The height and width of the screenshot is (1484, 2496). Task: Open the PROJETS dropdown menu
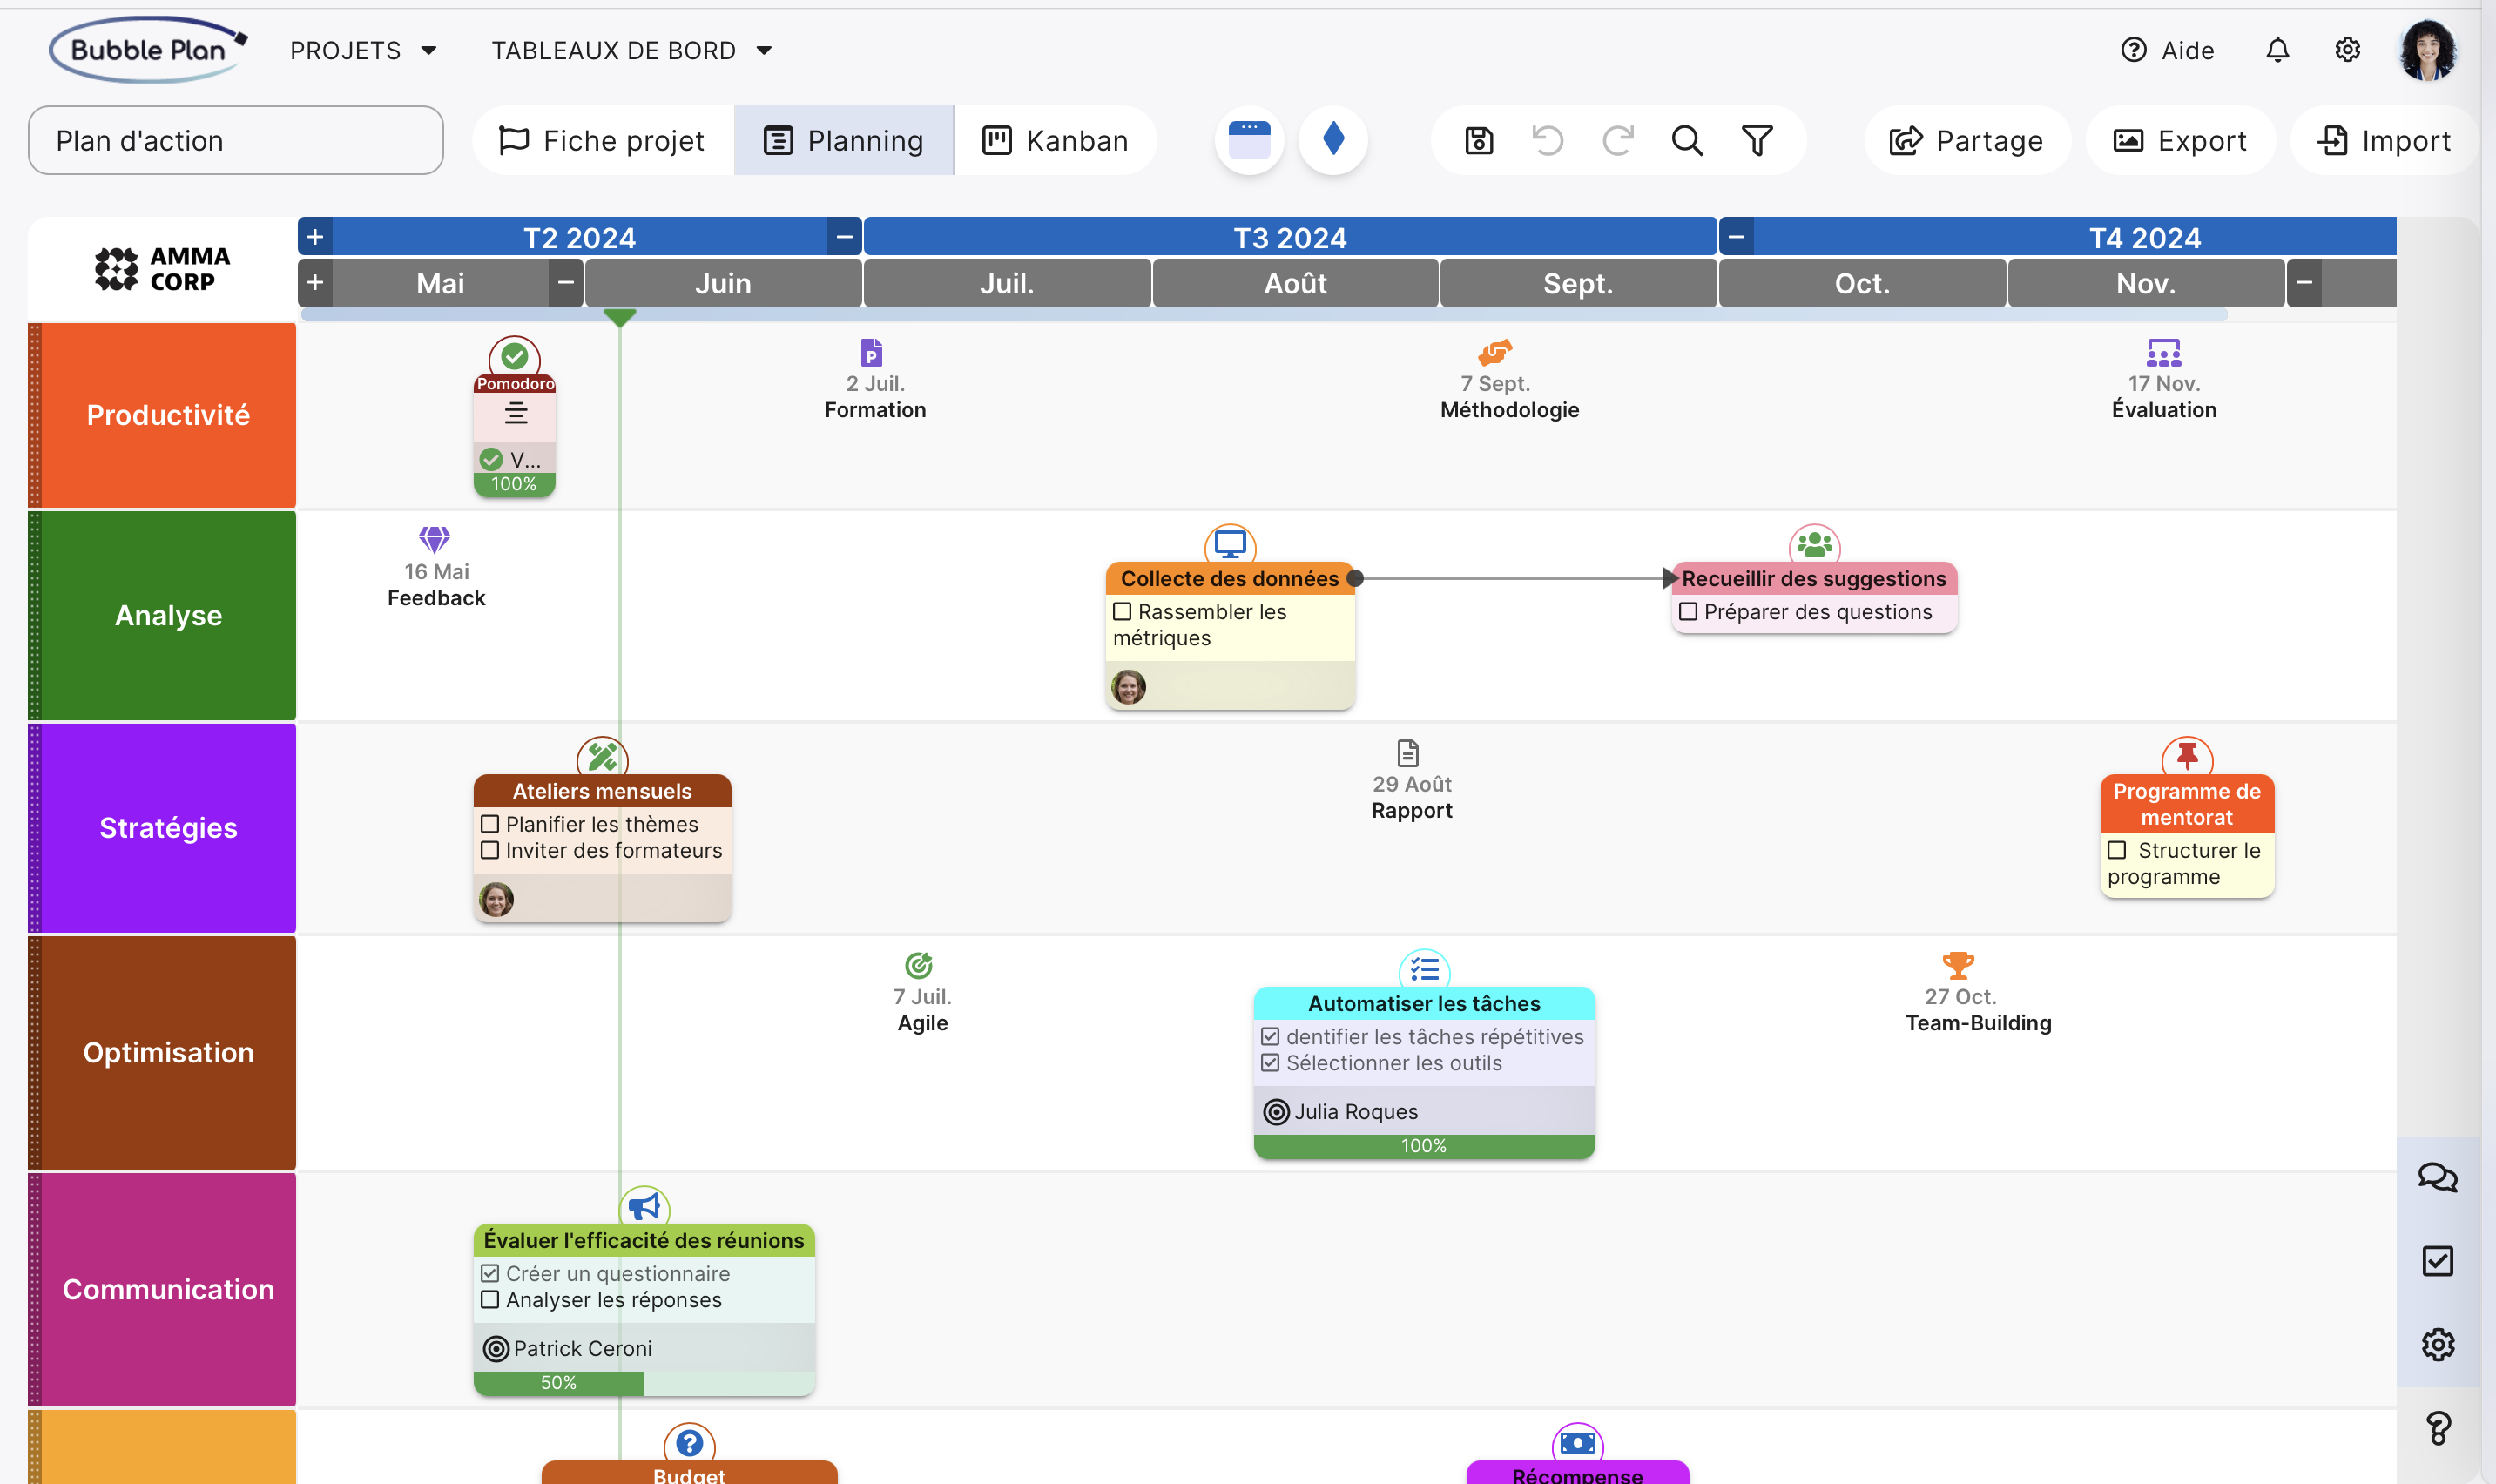click(364, 50)
